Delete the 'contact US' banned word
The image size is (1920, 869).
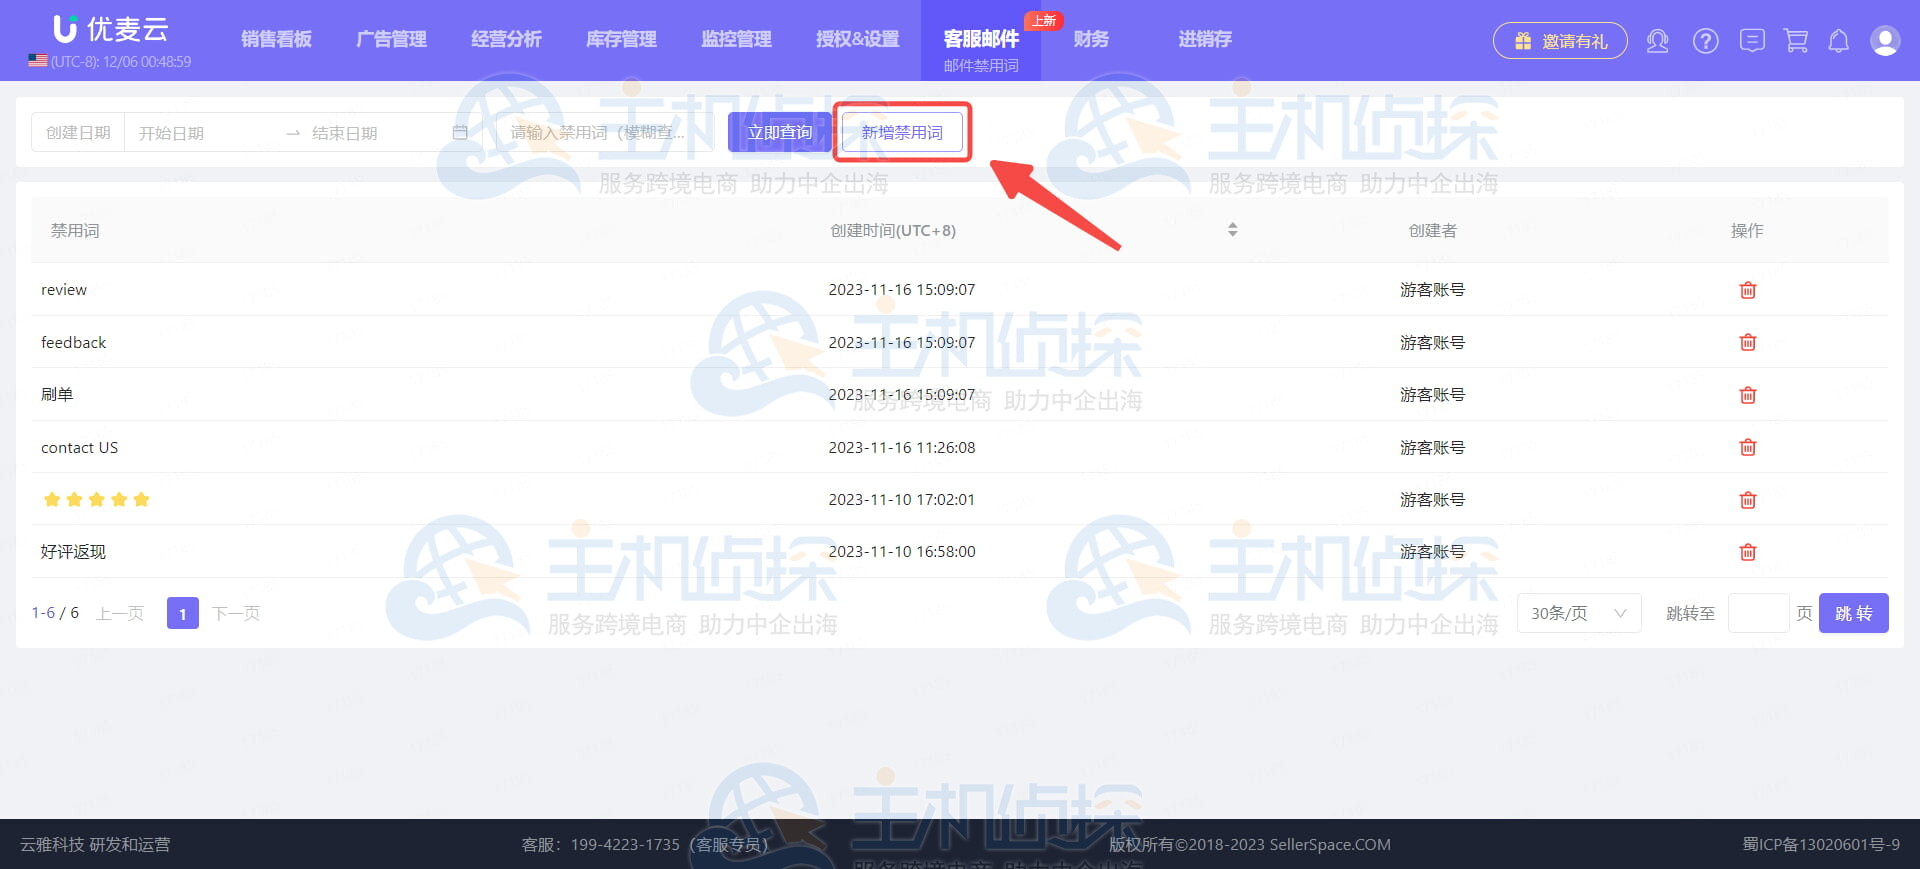[x=1747, y=447]
